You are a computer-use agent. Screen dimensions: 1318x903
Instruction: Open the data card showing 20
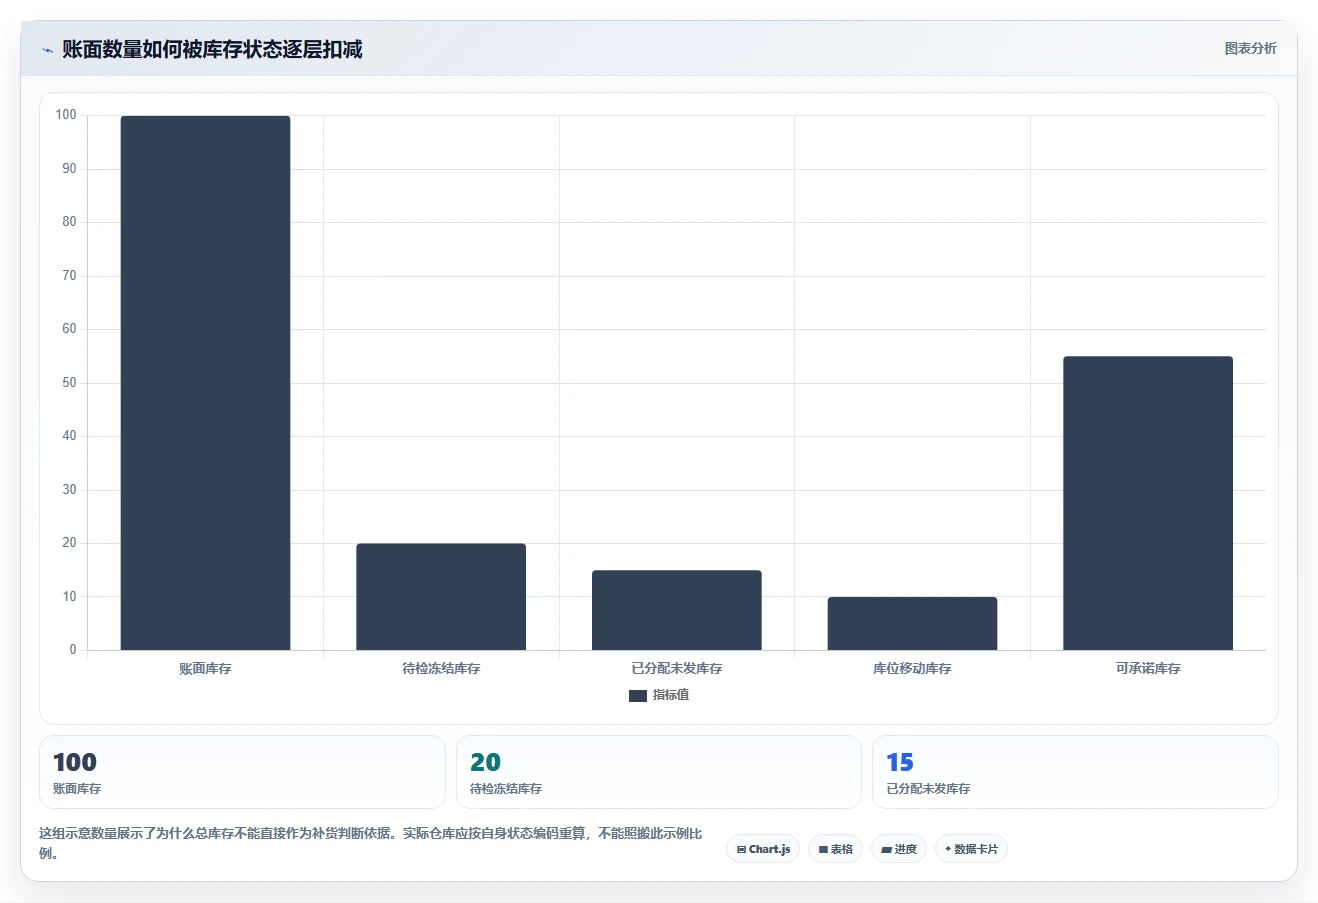pos(659,772)
